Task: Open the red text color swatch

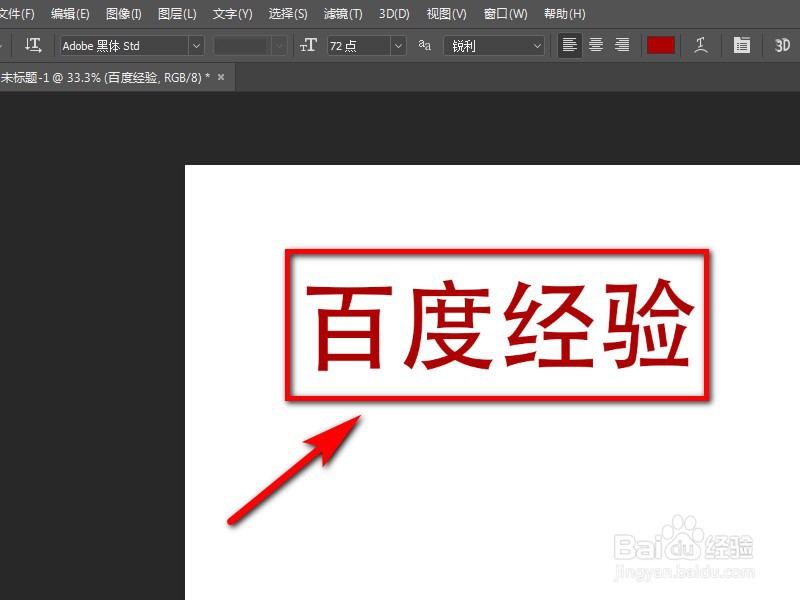Action: tap(661, 45)
